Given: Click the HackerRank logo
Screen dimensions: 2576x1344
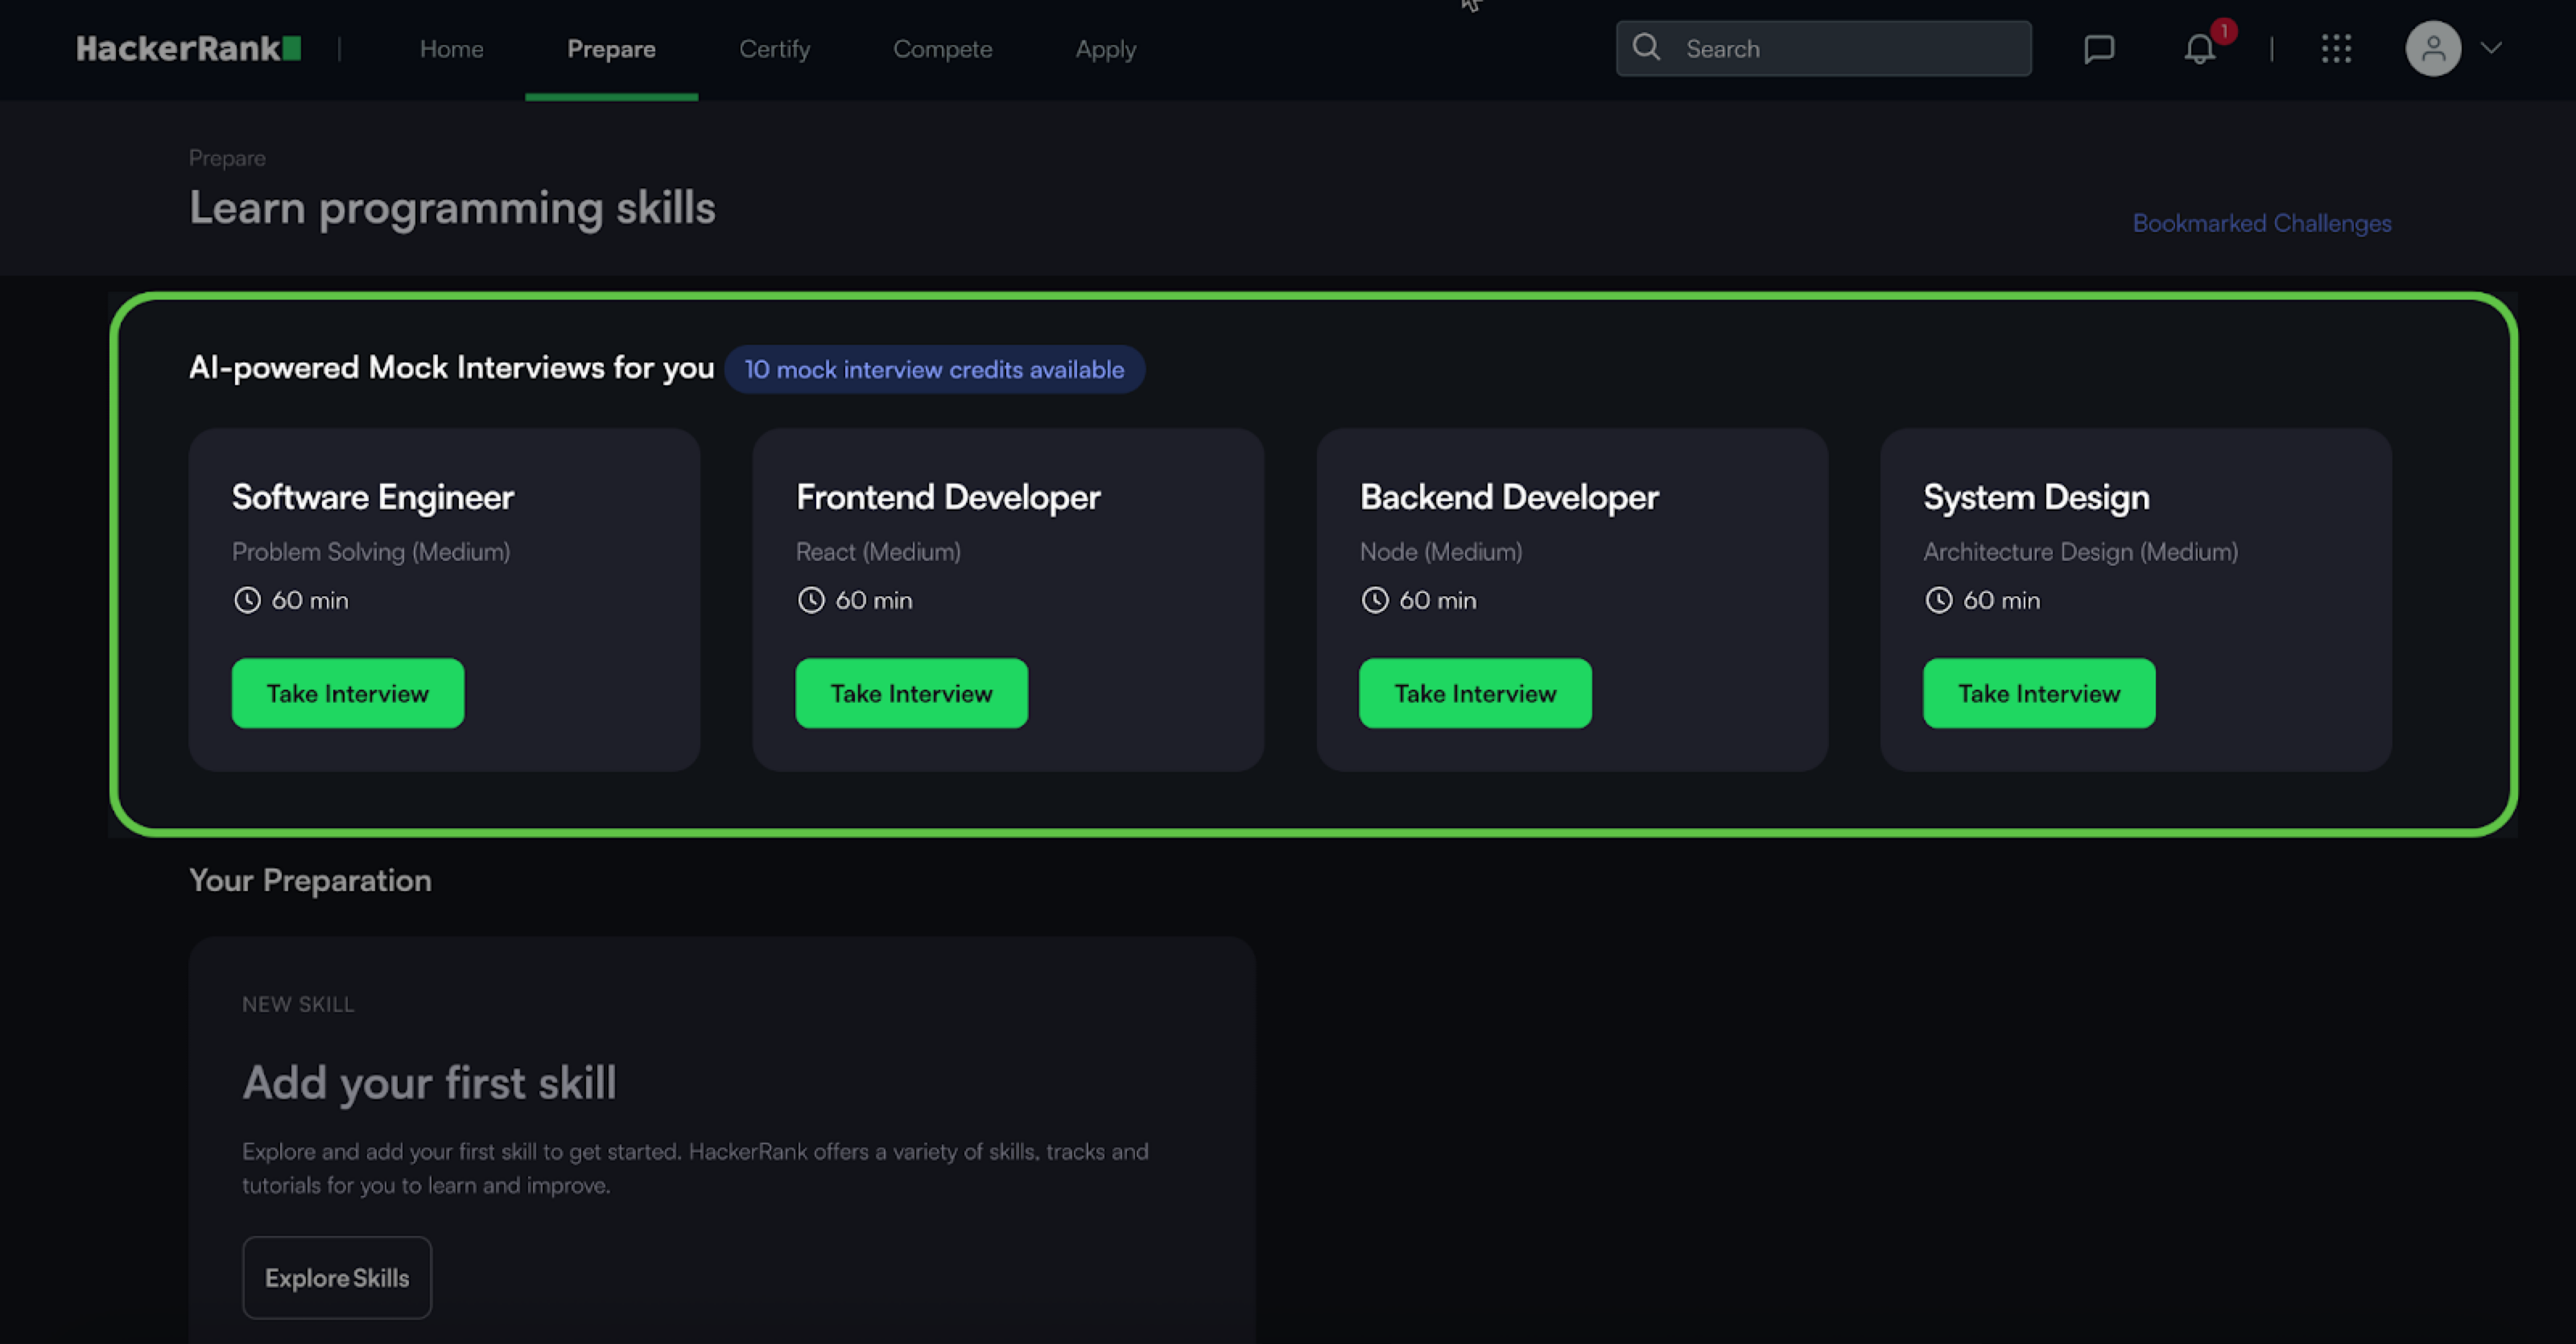Looking at the screenshot, I should click(x=189, y=48).
